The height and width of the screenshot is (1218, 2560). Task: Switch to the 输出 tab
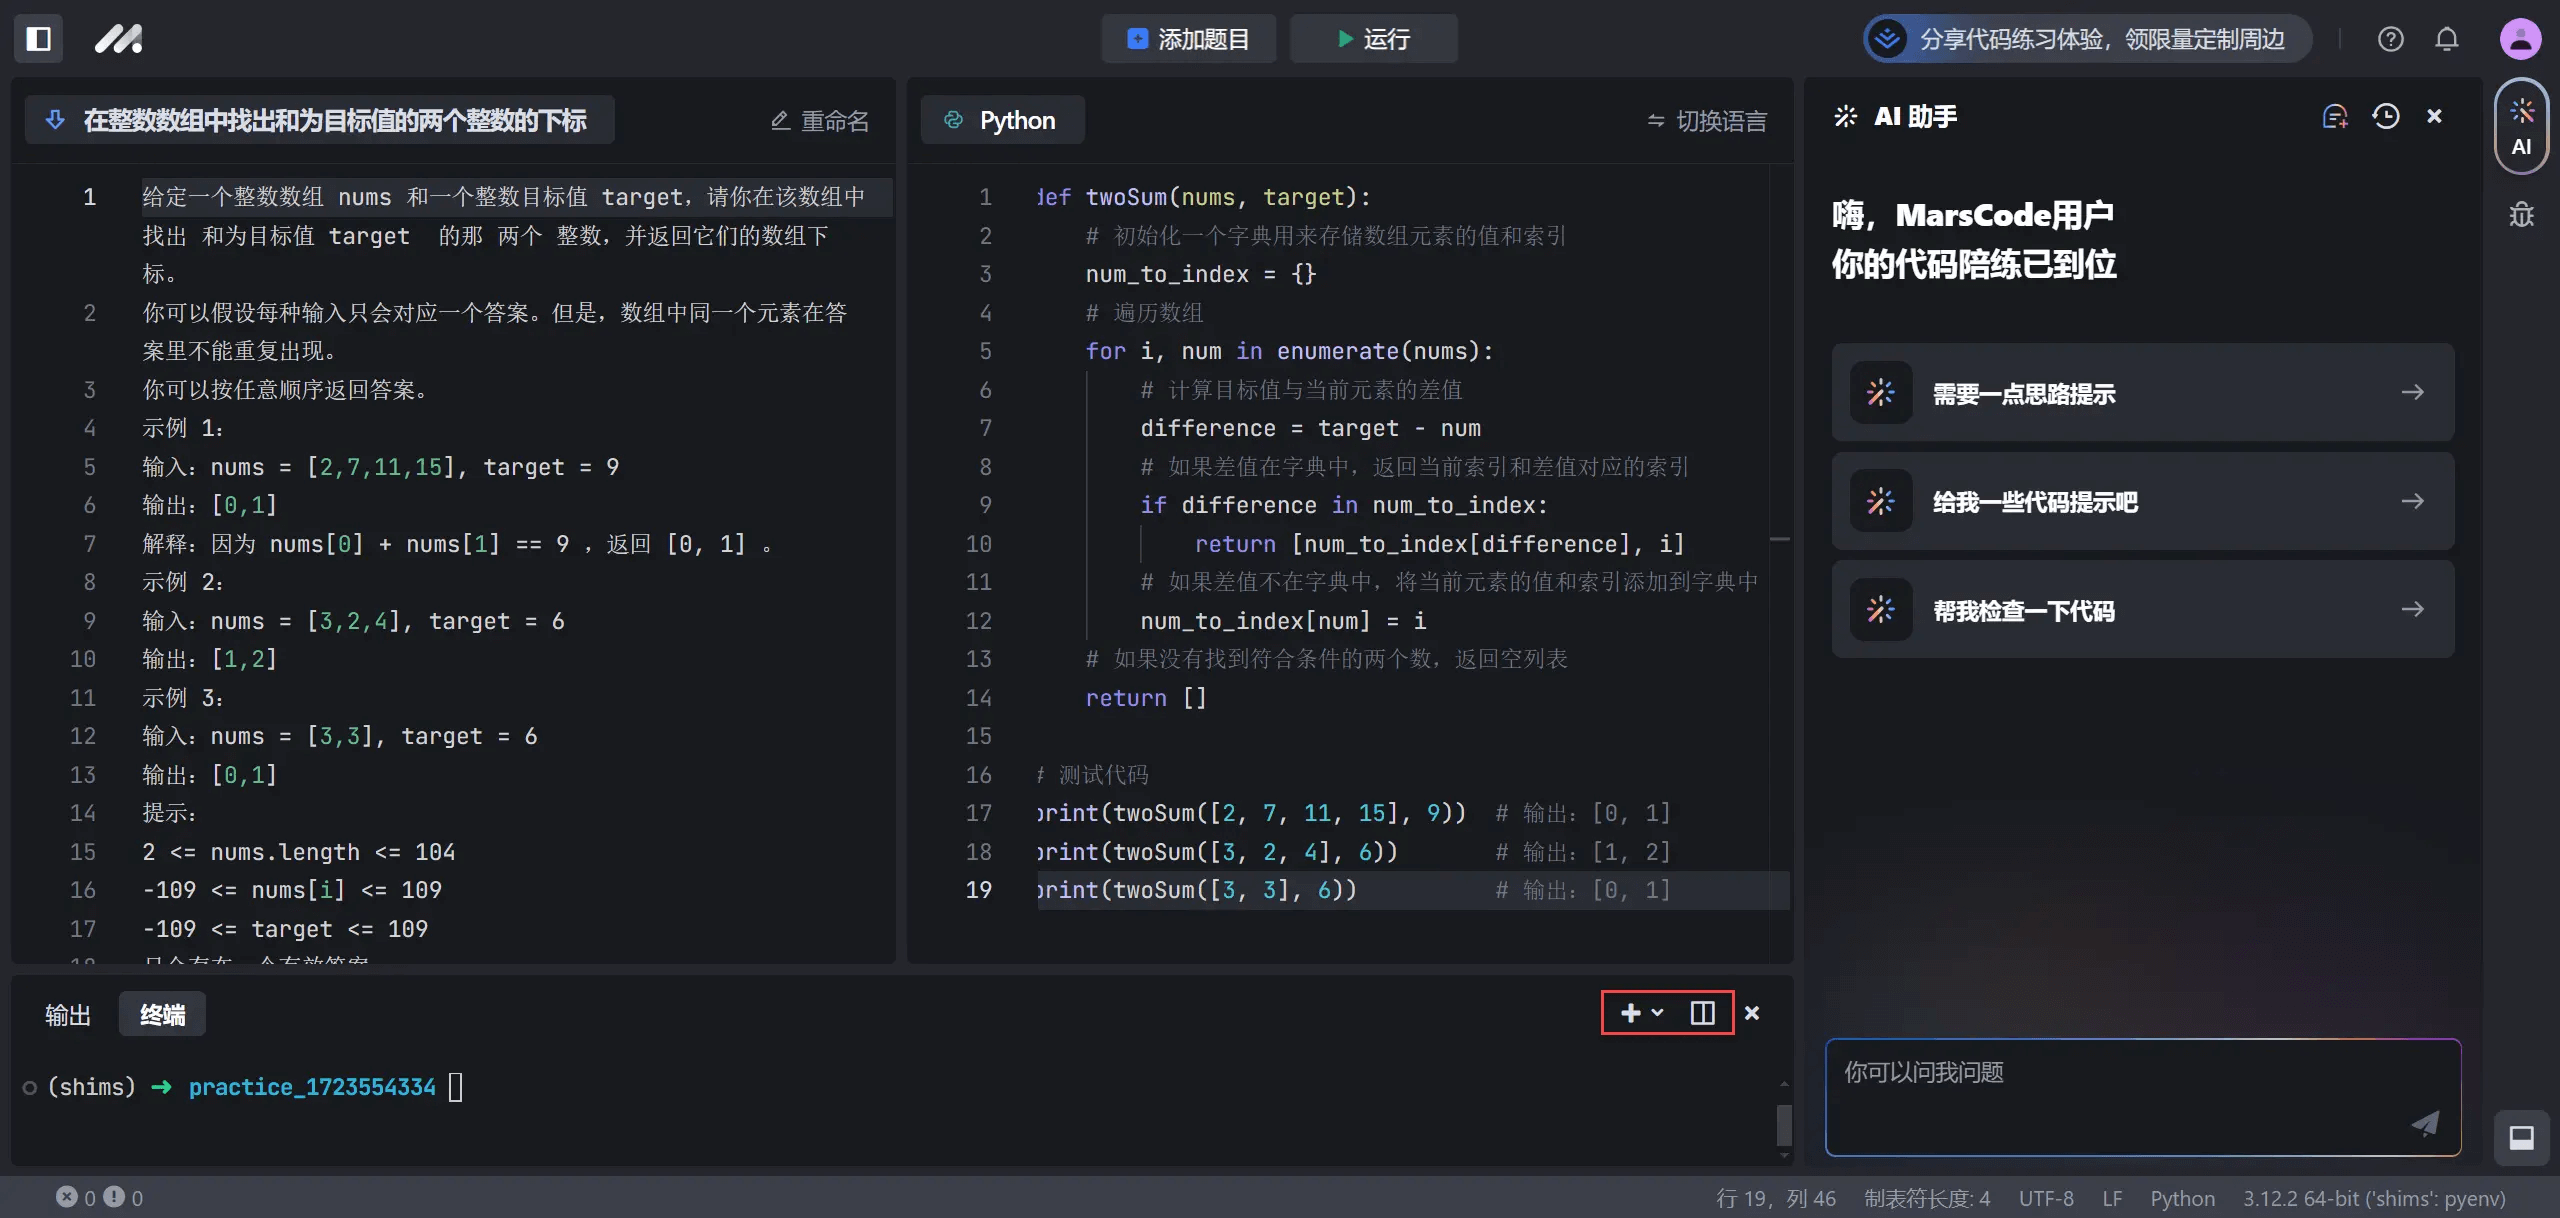pyautogui.click(x=68, y=1015)
